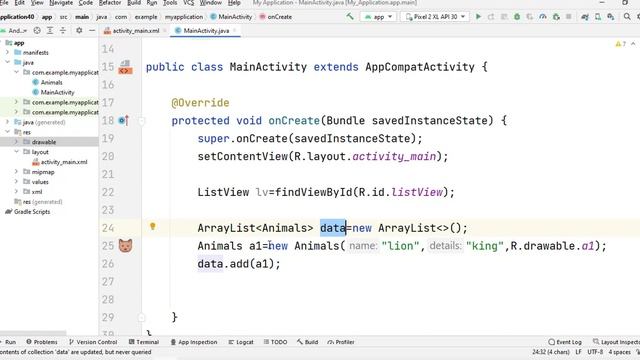This screenshot has width=640, height=360.
Task: Hide the project panel with minus icon
Action: 92,31
